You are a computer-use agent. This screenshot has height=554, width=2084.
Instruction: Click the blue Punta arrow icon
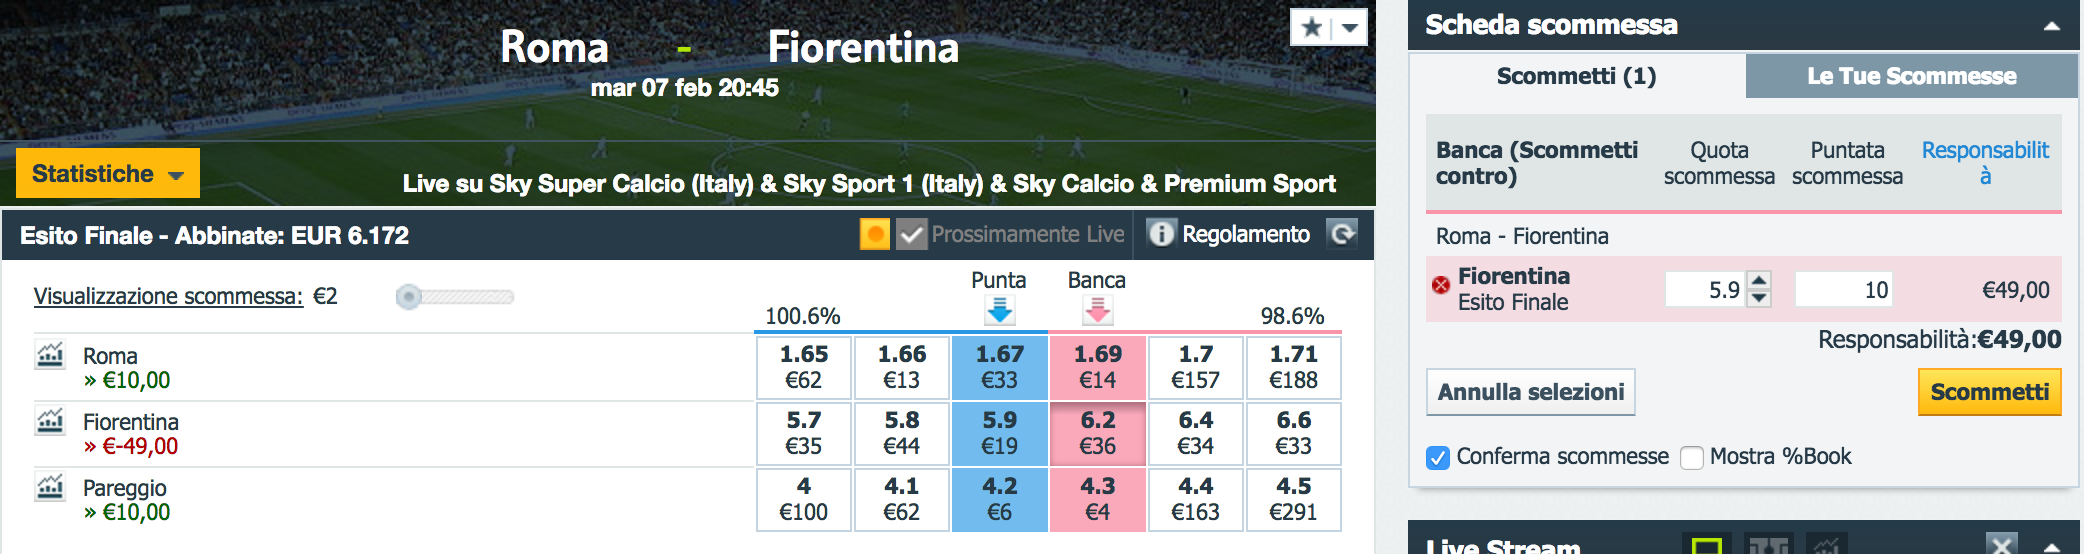click(999, 310)
